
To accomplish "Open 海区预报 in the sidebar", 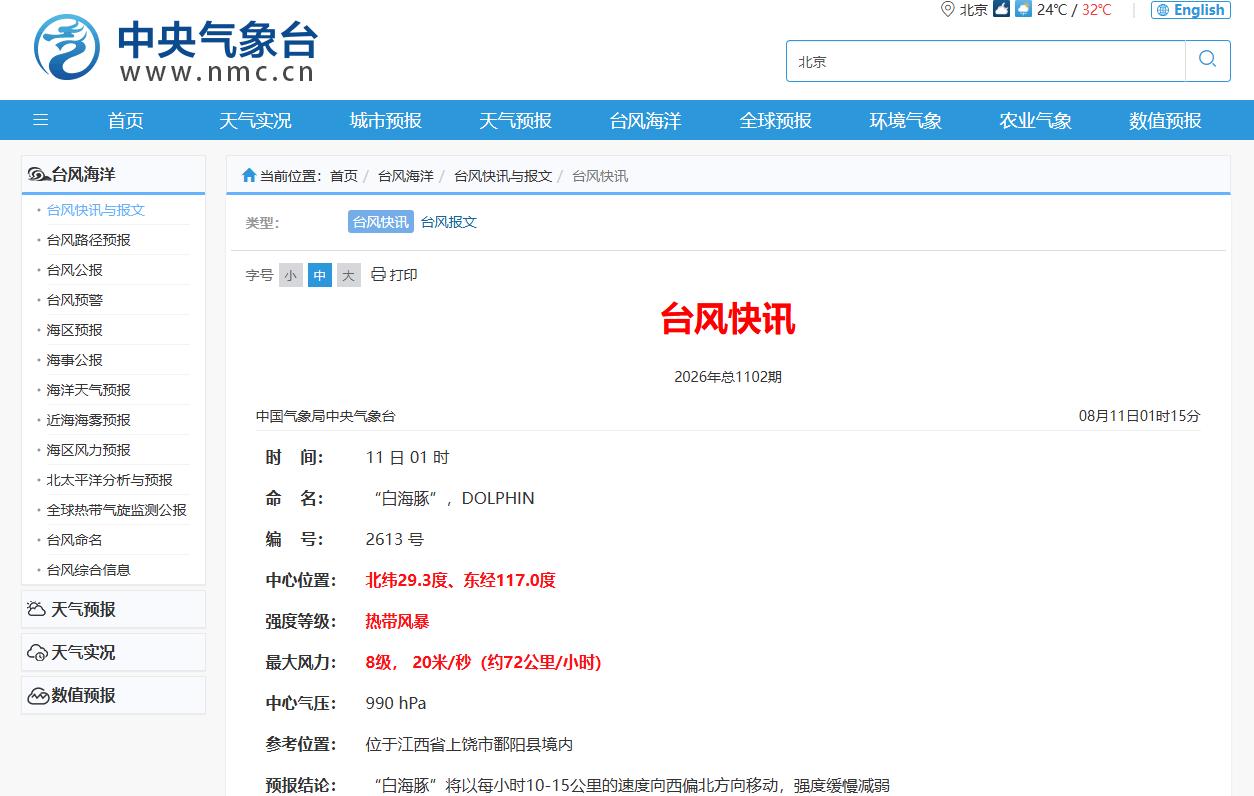I will (75, 330).
